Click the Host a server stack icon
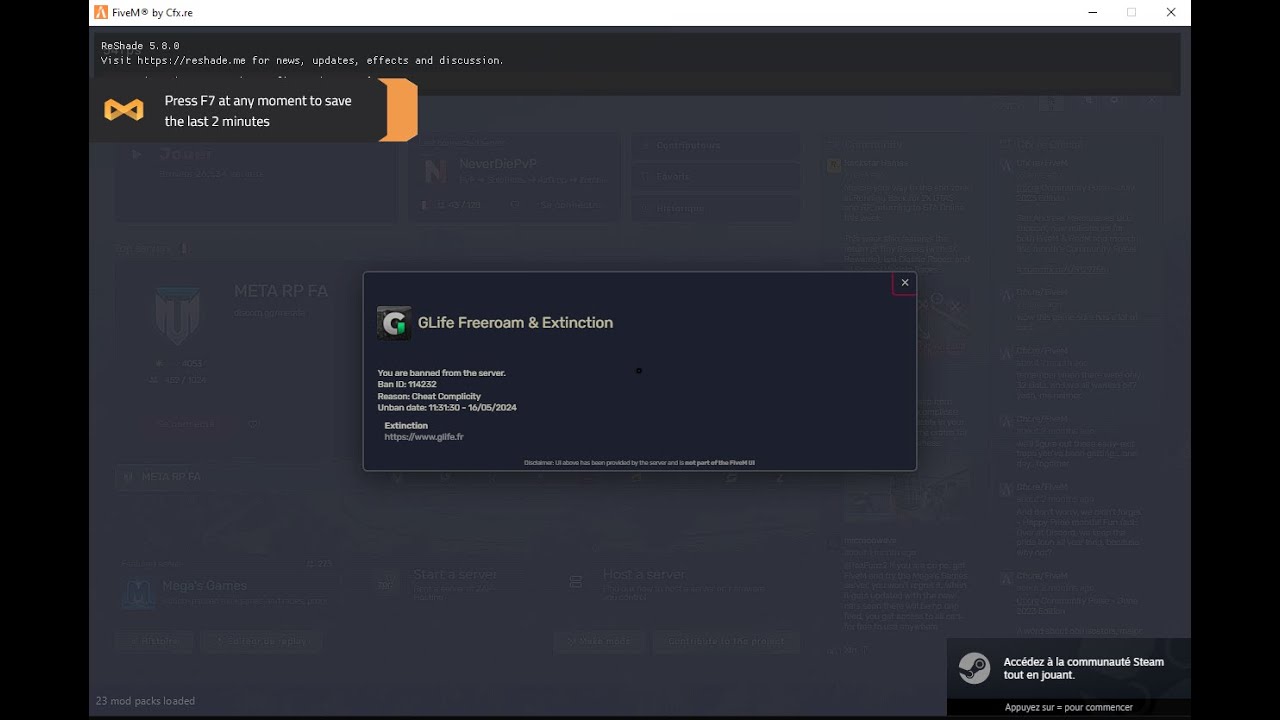The image size is (1280, 720). pyautogui.click(x=575, y=582)
